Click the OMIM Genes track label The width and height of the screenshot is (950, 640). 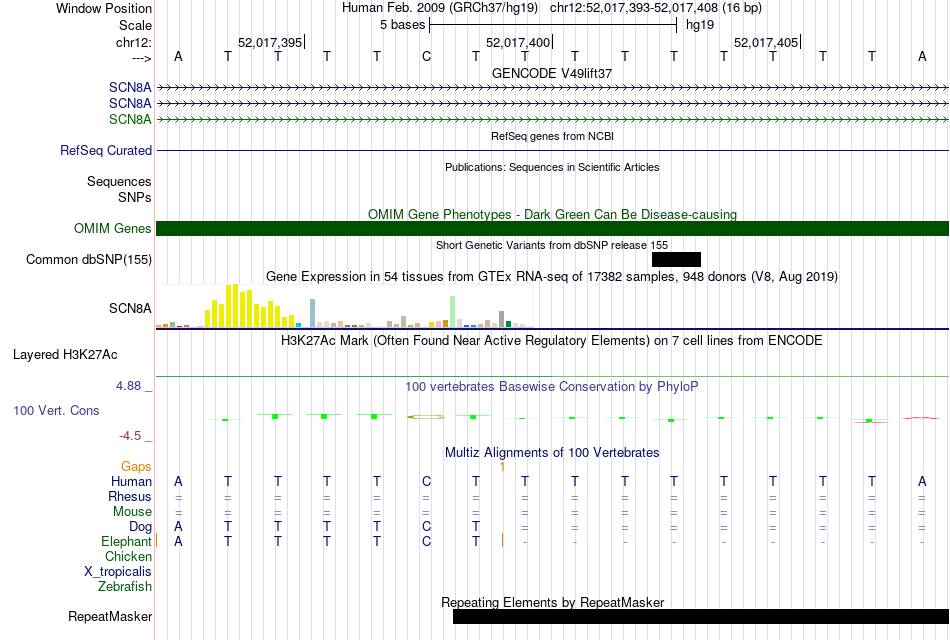(x=113, y=228)
